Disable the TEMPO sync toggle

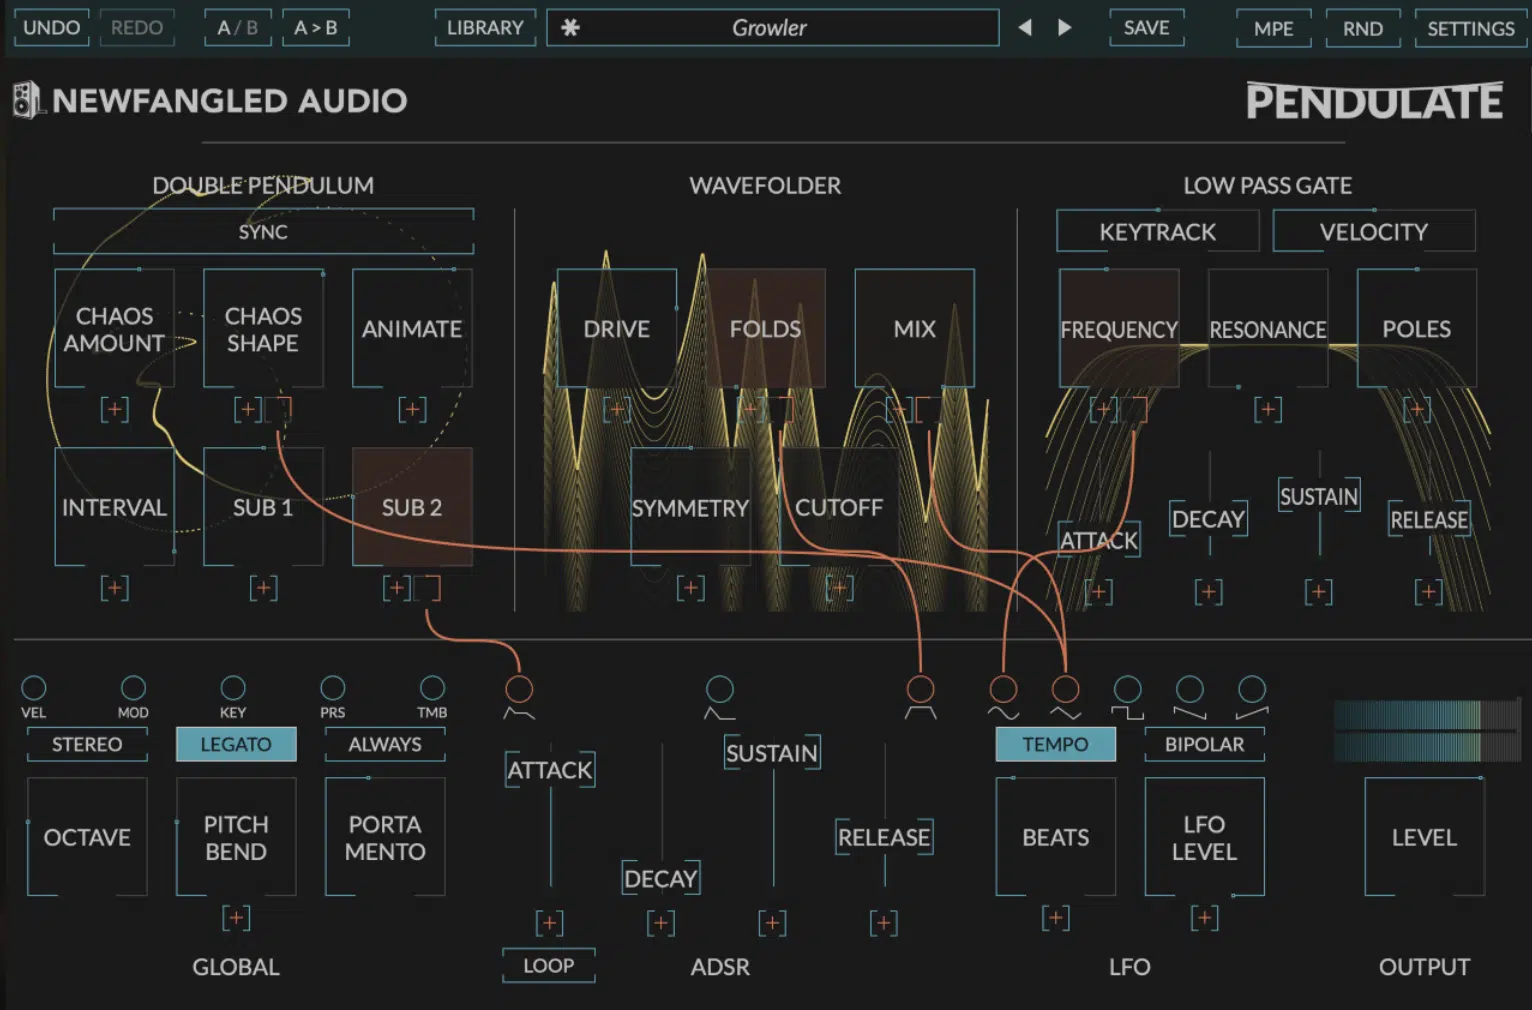click(1055, 744)
